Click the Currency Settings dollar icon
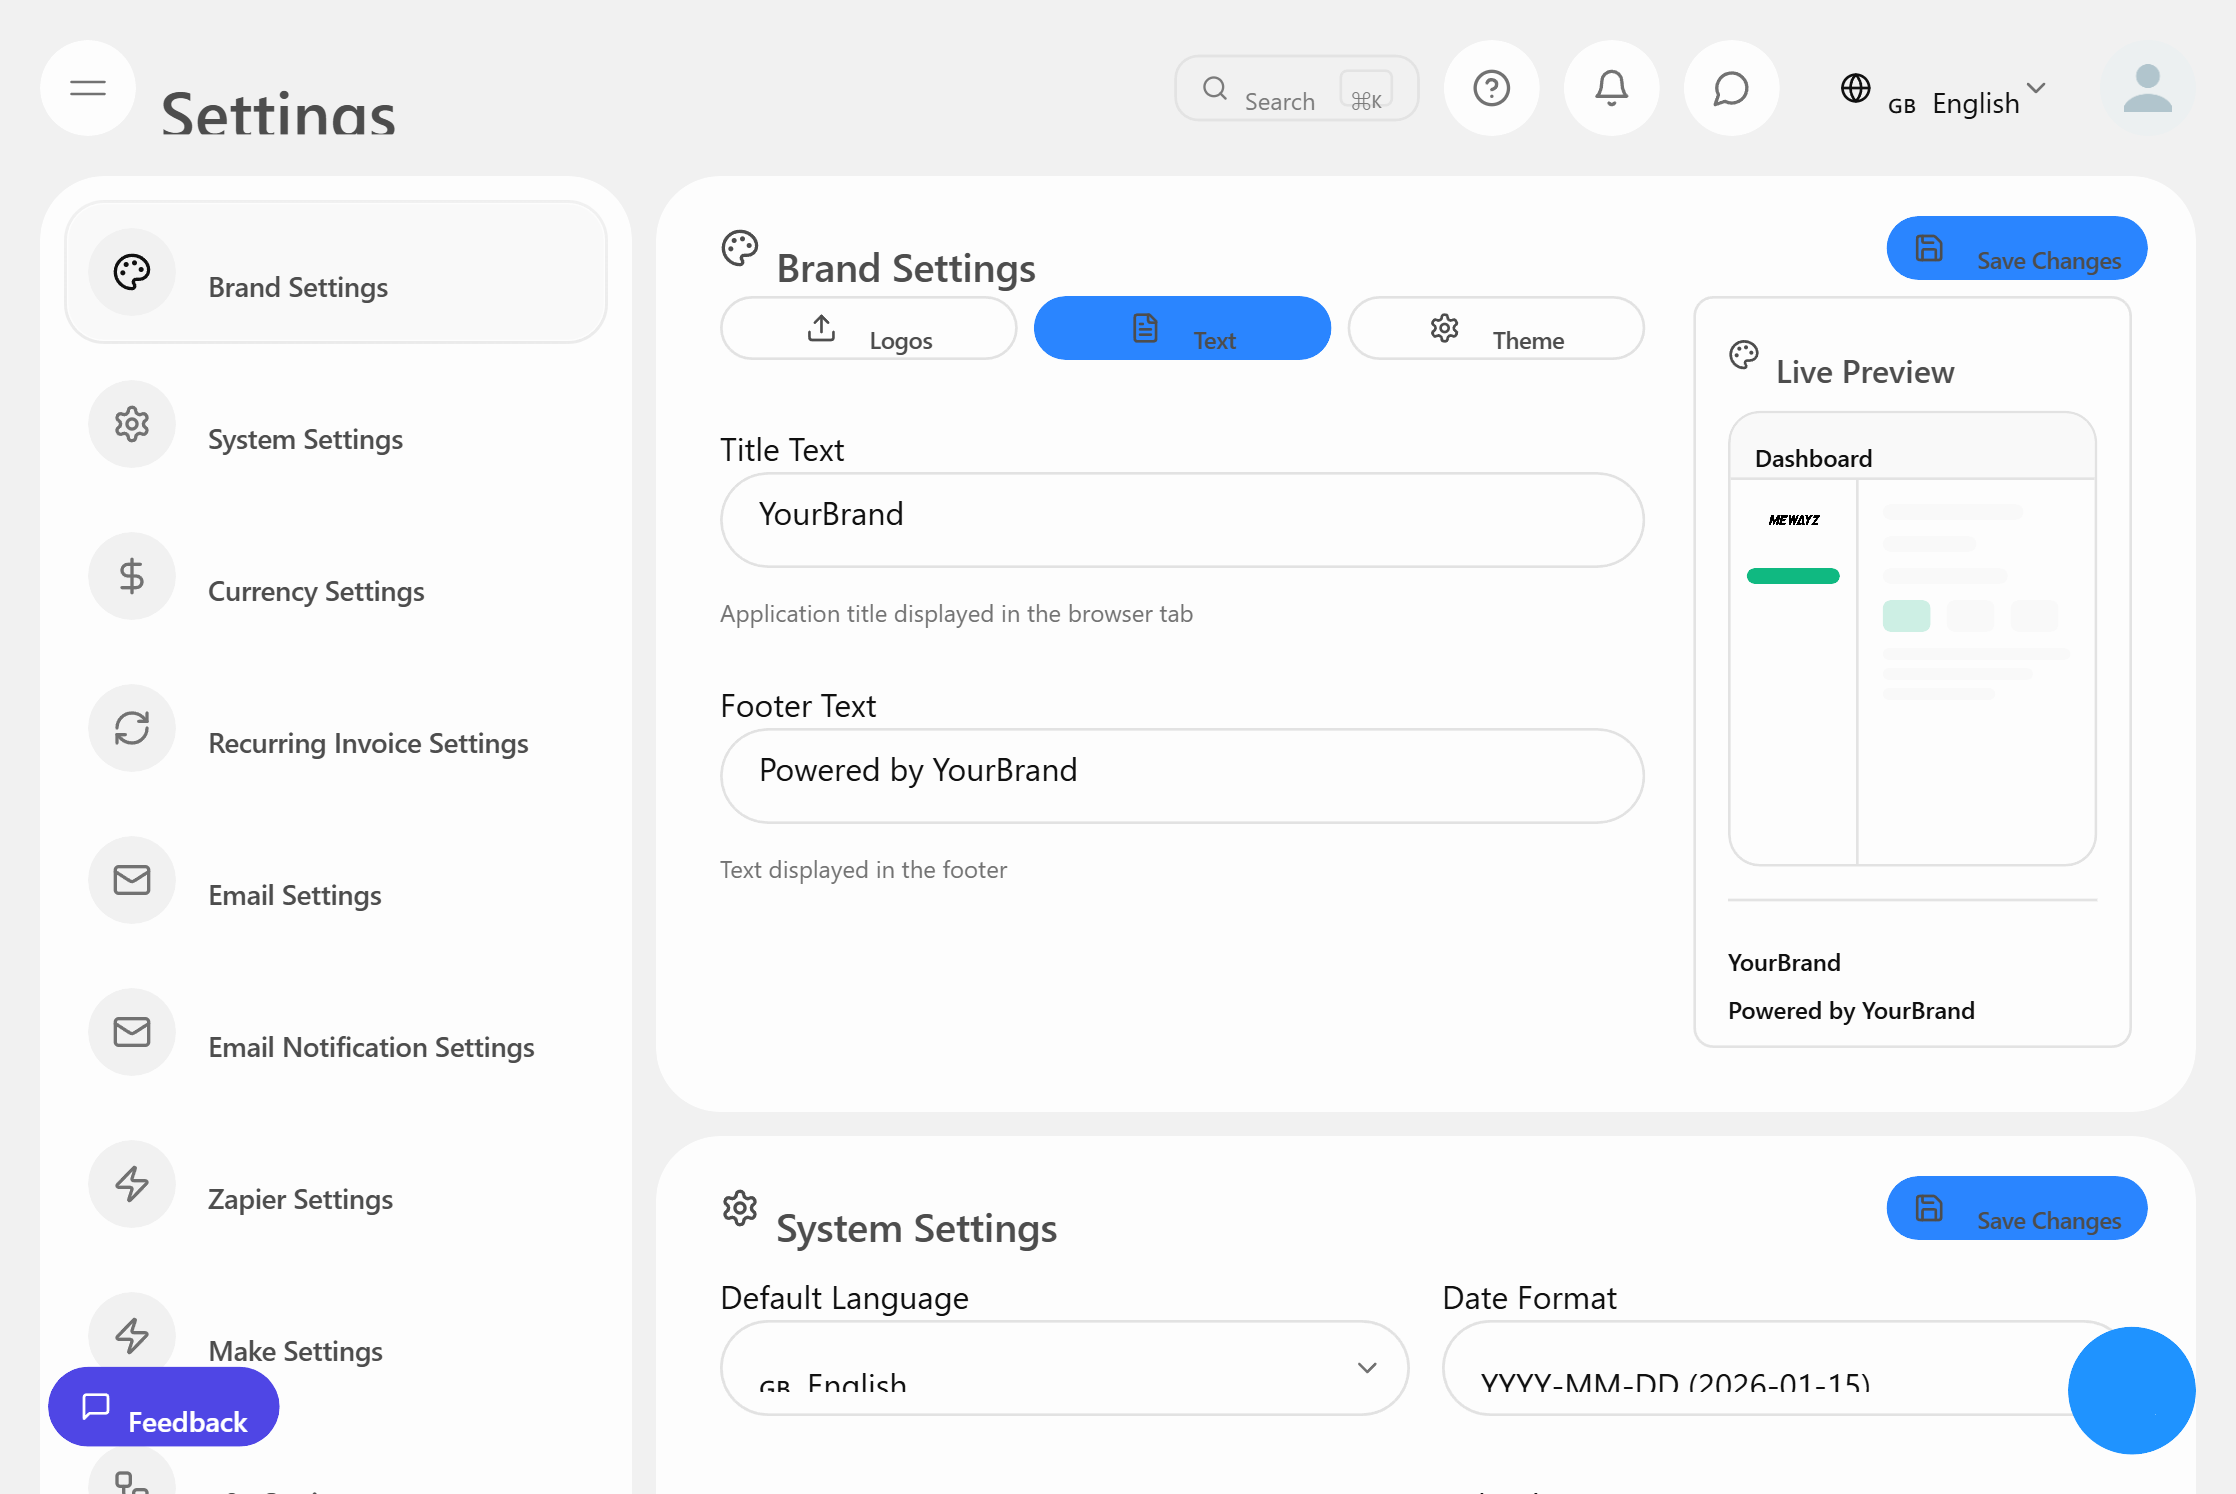Screen dimensions: 2236x1494 tap(132, 576)
